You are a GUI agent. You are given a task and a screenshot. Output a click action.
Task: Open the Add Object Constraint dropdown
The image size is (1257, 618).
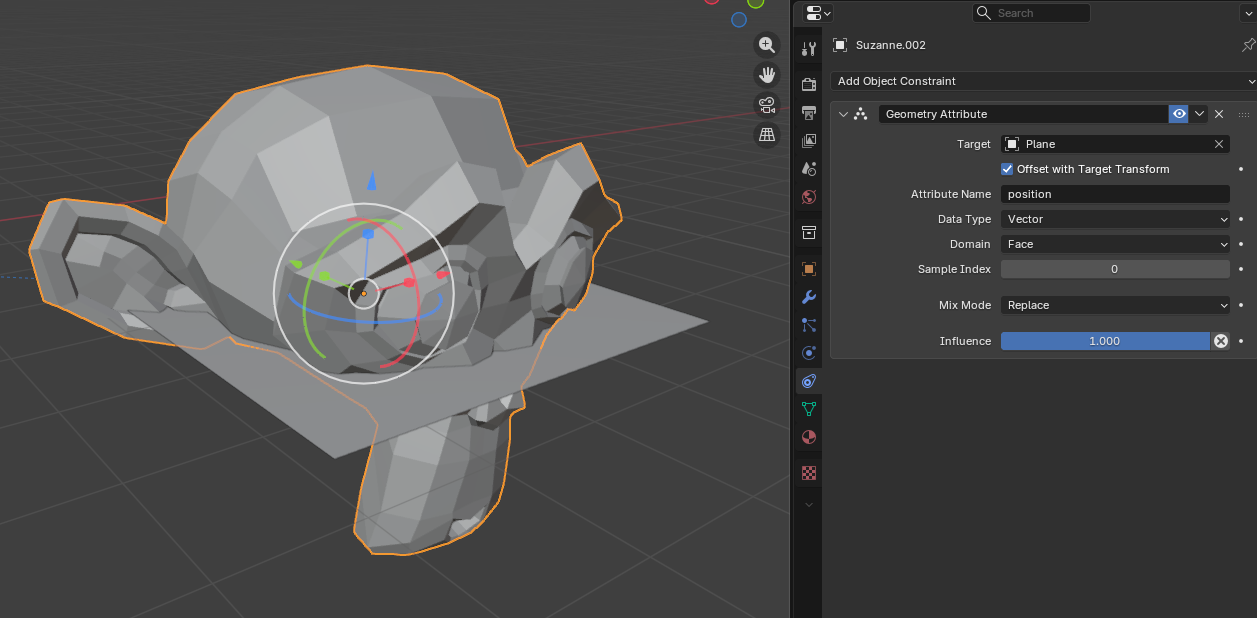point(1043,81)
